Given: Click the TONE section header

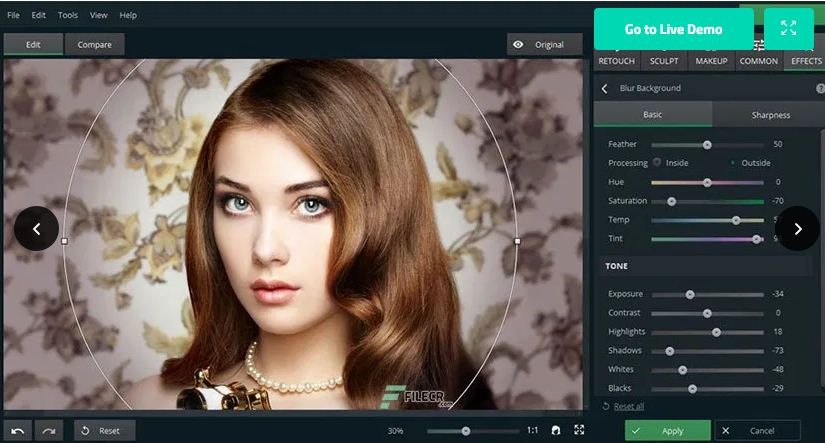Looking at the screenshot, I should tap(706, 266).
